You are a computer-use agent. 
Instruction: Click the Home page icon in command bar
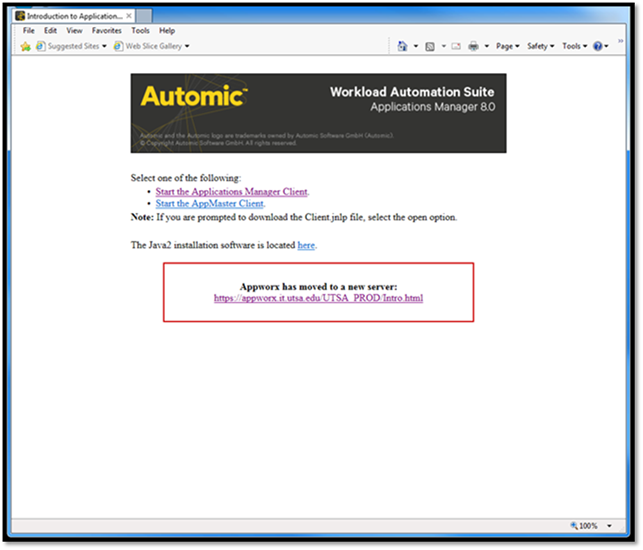402,46
